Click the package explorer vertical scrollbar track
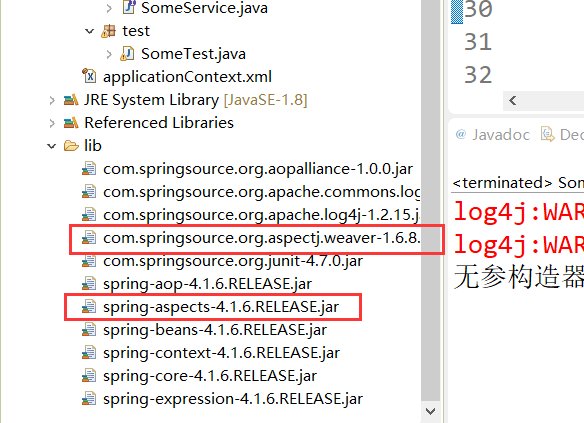The width and height of the screenshot is (584, 423). click(x=431, y=201)
